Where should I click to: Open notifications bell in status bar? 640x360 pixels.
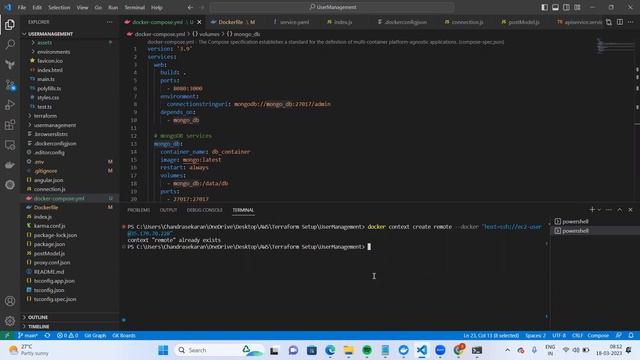point(631,336)
